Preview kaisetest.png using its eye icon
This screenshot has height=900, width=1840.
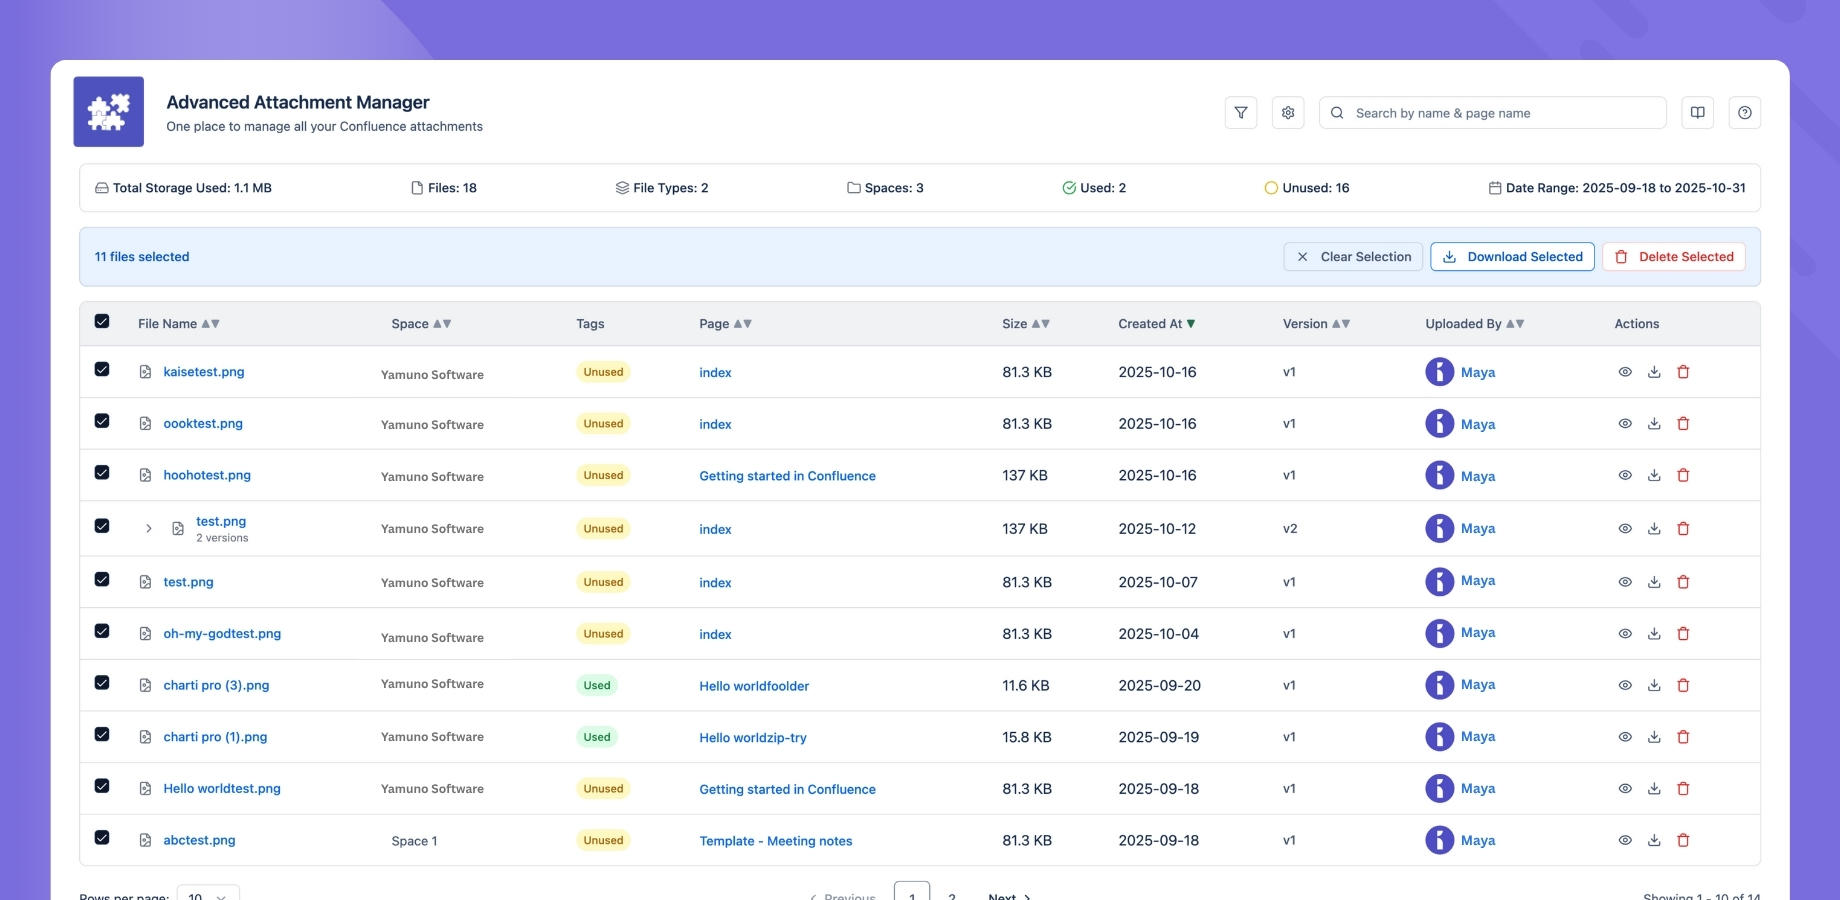pyautogui.click(x=1624, y=371)
